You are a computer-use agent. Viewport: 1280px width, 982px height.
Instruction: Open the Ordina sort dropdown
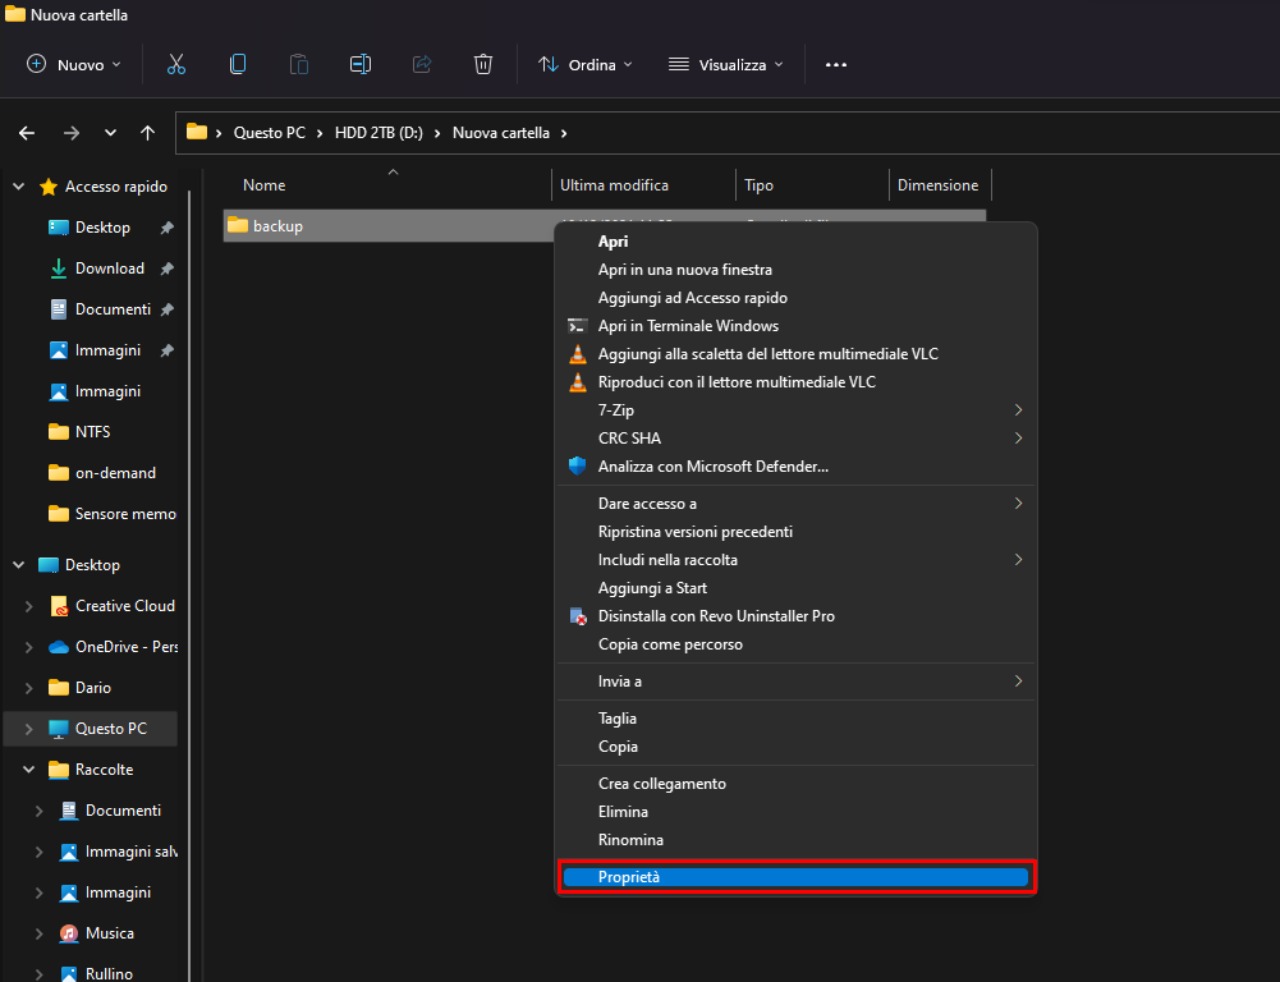tap(585, 64)
